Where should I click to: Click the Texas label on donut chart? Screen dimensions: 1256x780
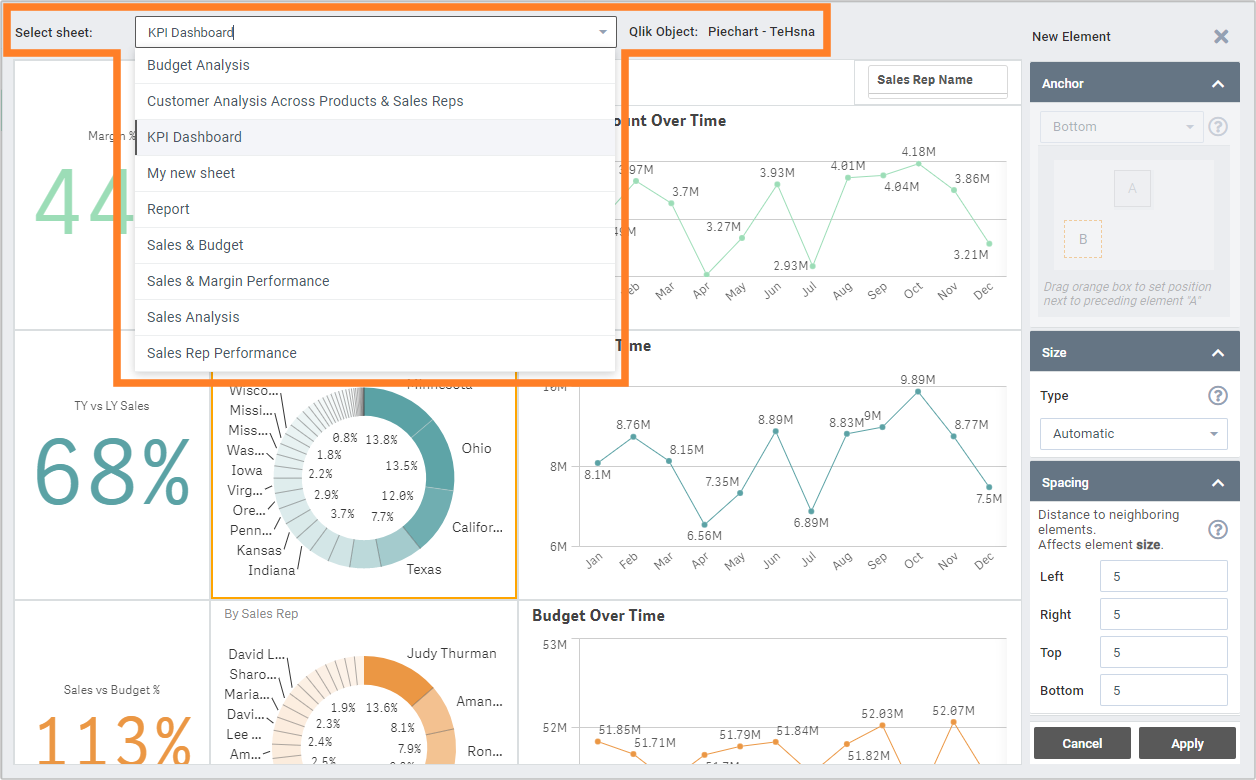[x=424, y=569]
